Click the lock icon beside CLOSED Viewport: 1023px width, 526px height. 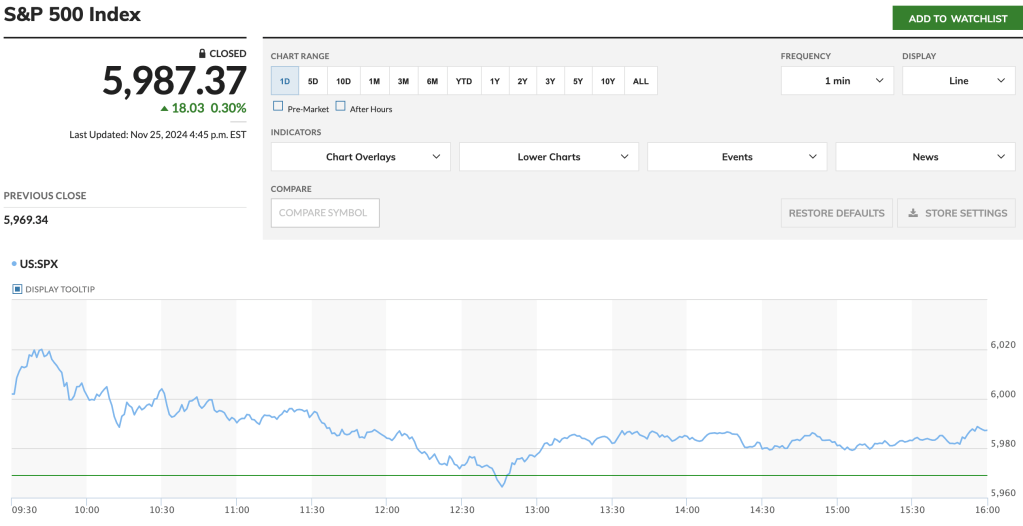point(202,54)
